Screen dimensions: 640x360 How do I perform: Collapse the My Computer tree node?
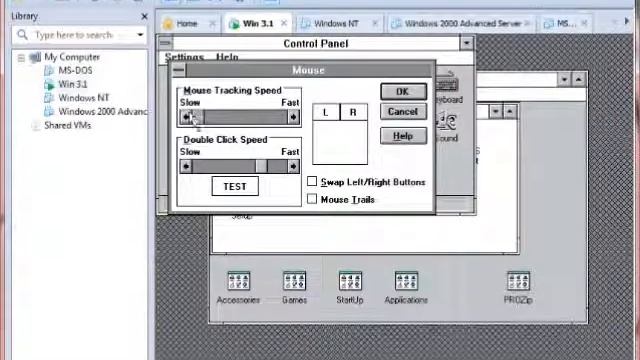[x=21, y=58]
